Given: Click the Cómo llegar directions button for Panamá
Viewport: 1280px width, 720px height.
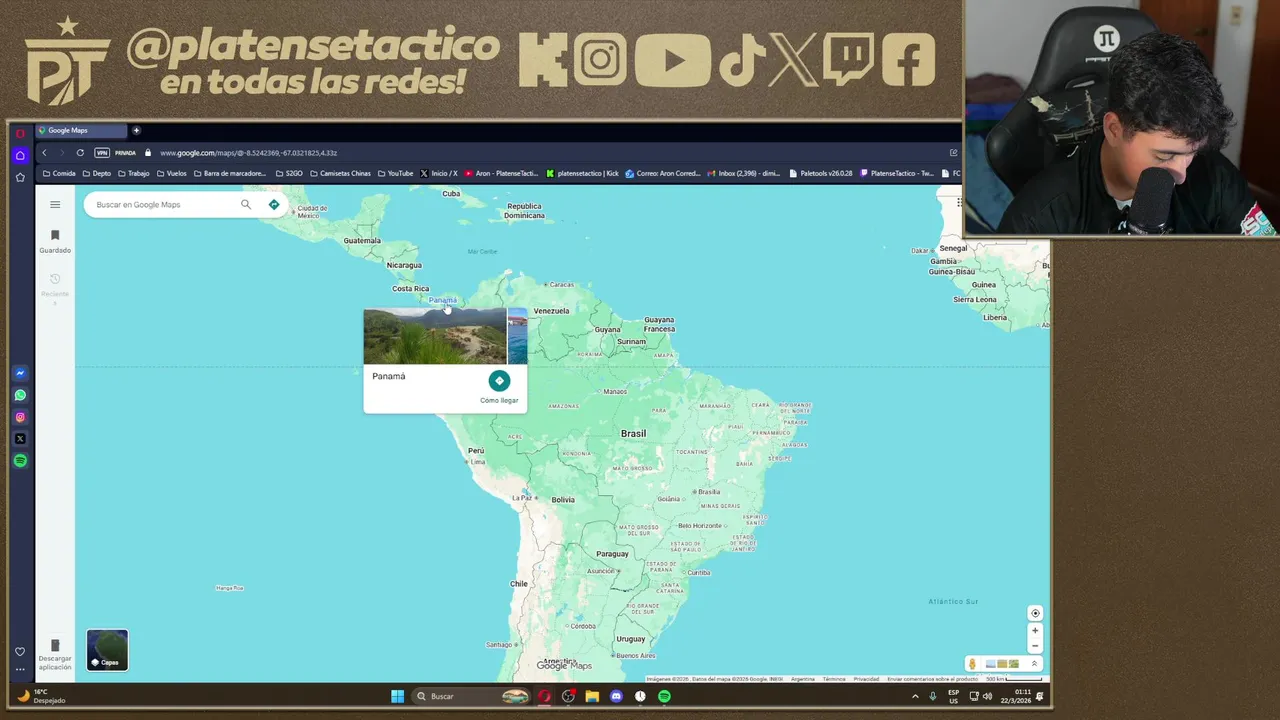Looking at the screenshot, I should coord(499,386).
